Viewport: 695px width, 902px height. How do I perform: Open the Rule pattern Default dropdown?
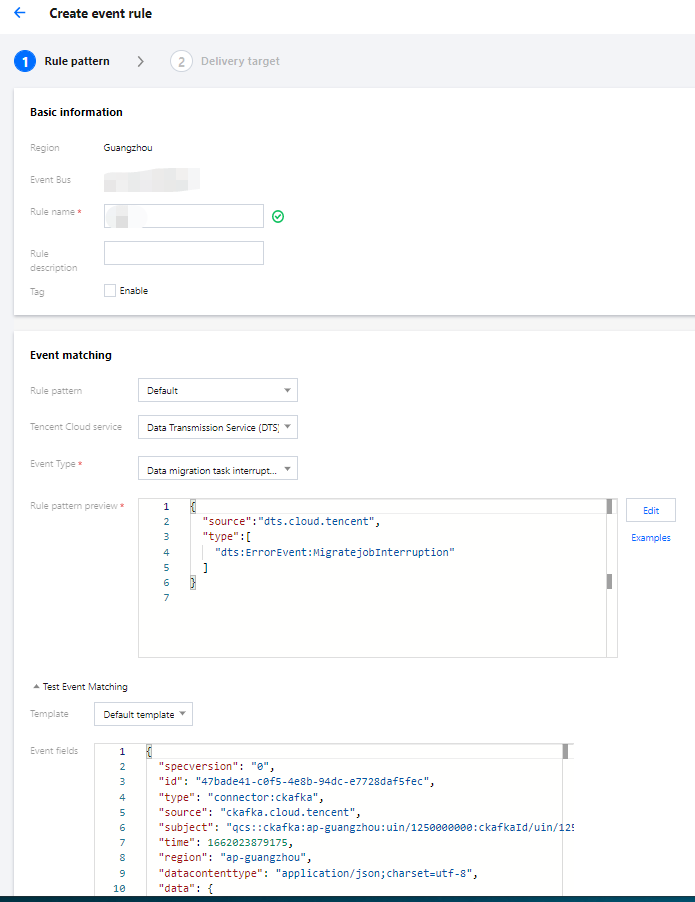tap(217, 390)
